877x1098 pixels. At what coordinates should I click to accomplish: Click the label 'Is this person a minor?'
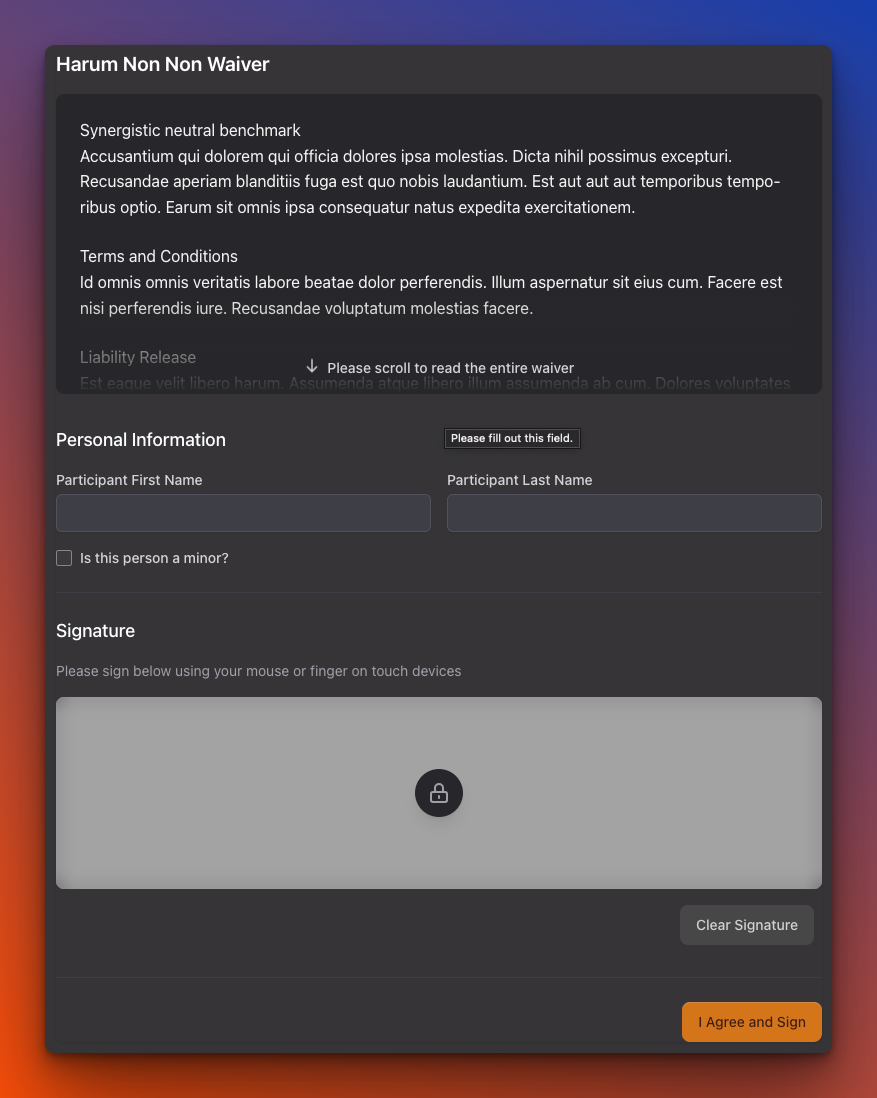[x=154, y=558]
